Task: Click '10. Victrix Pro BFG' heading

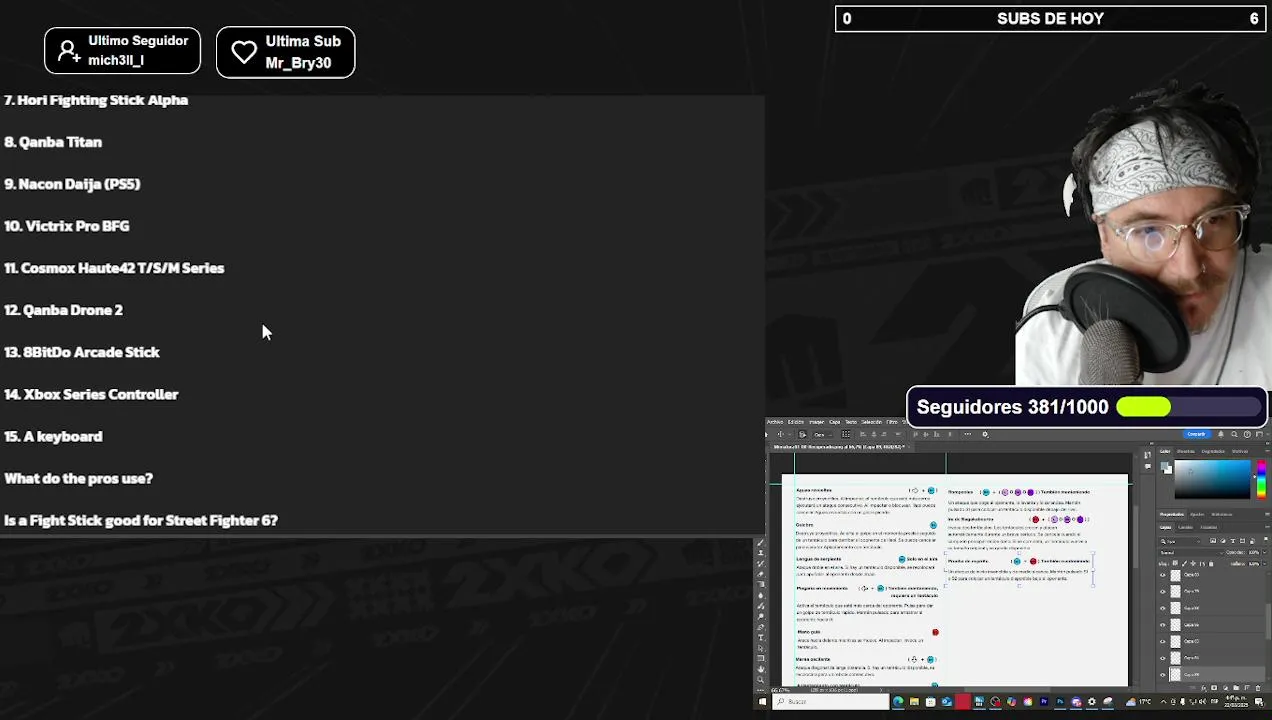Action: coord(67,226)
